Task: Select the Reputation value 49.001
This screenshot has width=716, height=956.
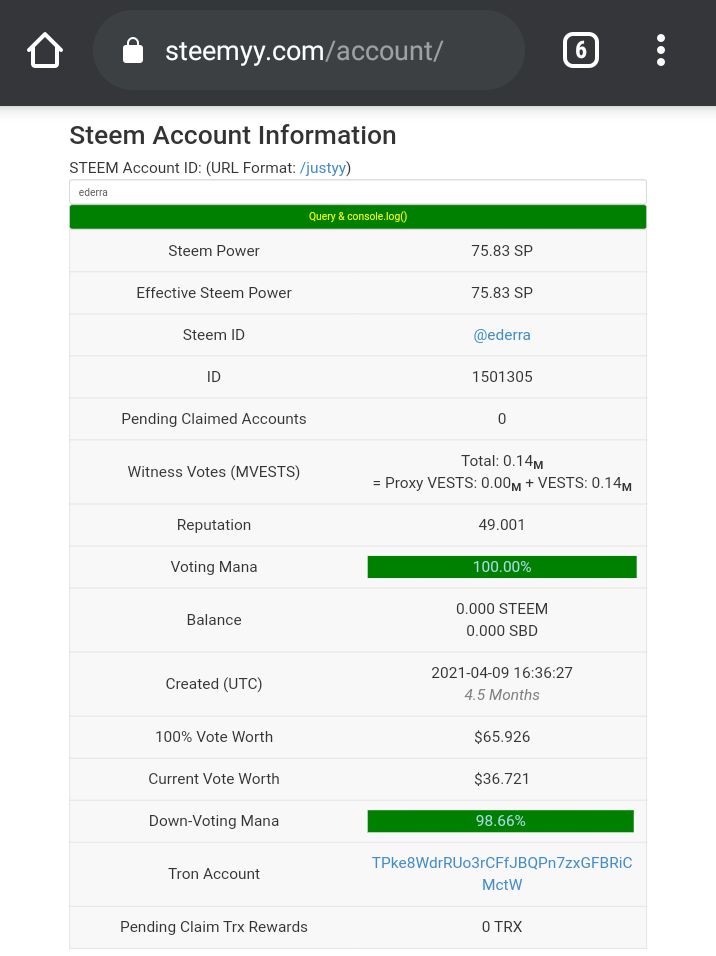Action: 502,525
